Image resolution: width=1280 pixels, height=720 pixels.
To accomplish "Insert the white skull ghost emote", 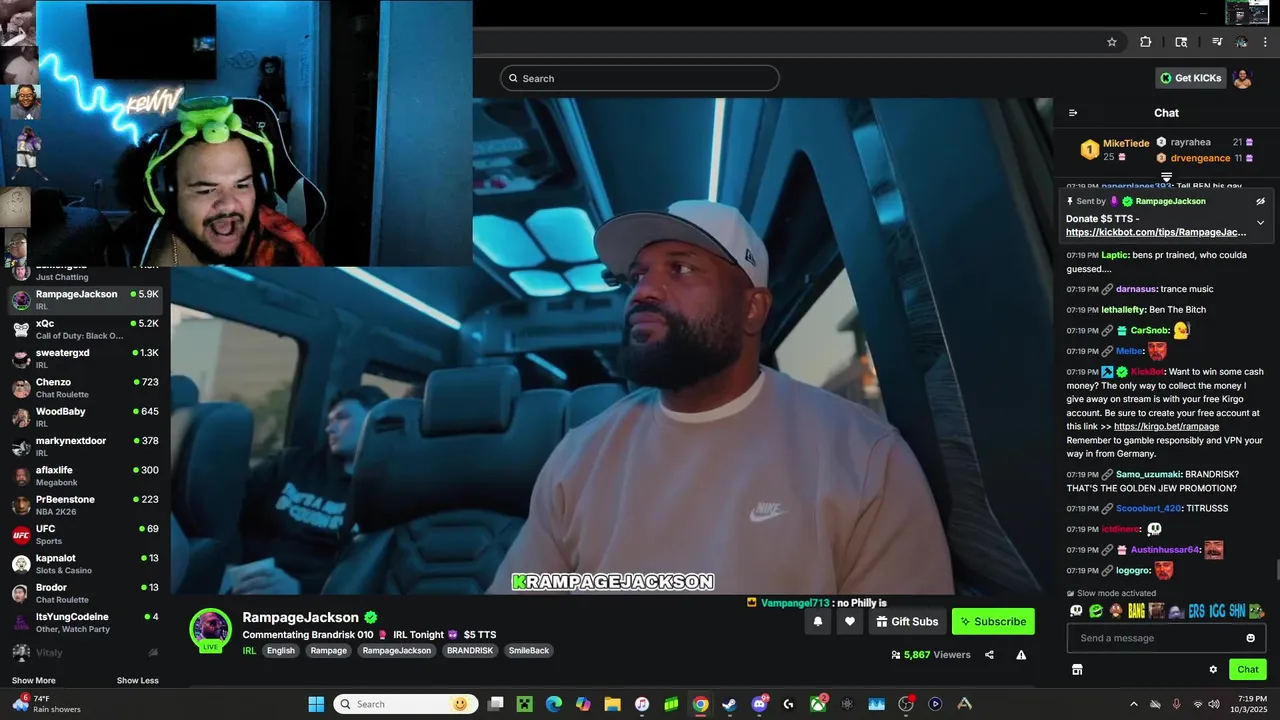I will click(1076, 610).
